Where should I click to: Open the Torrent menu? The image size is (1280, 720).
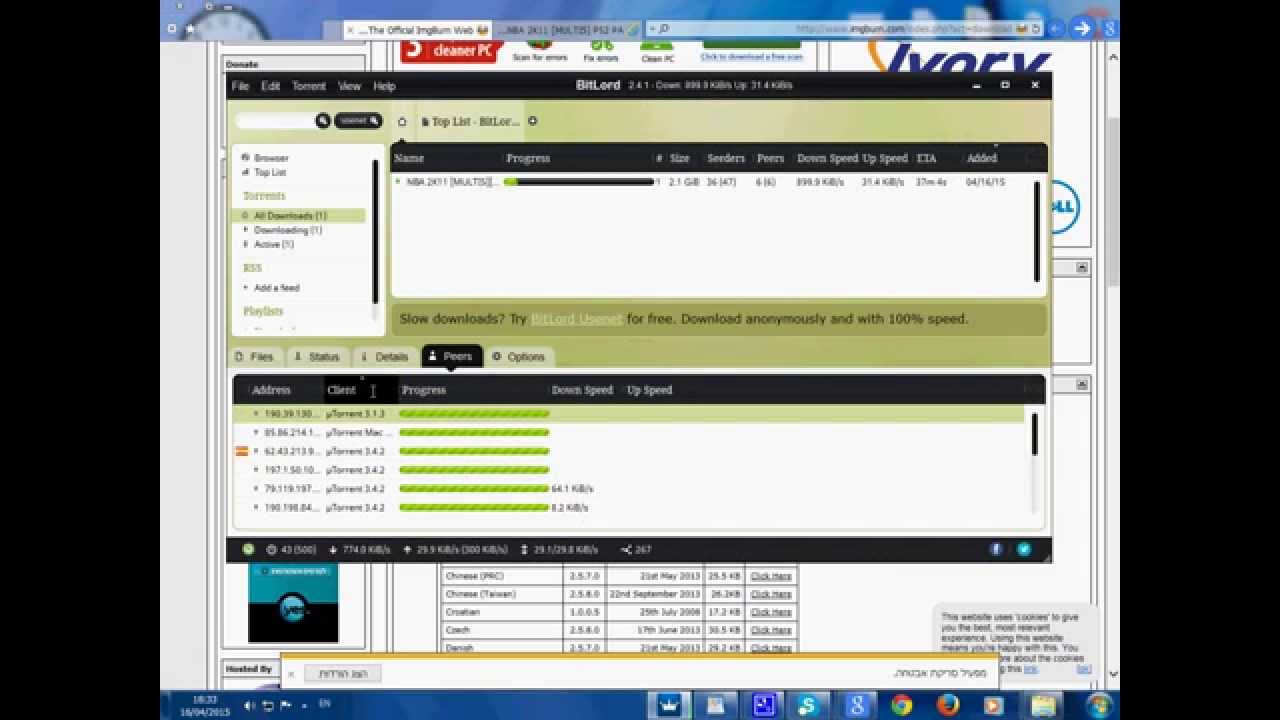tap(309, 86)
